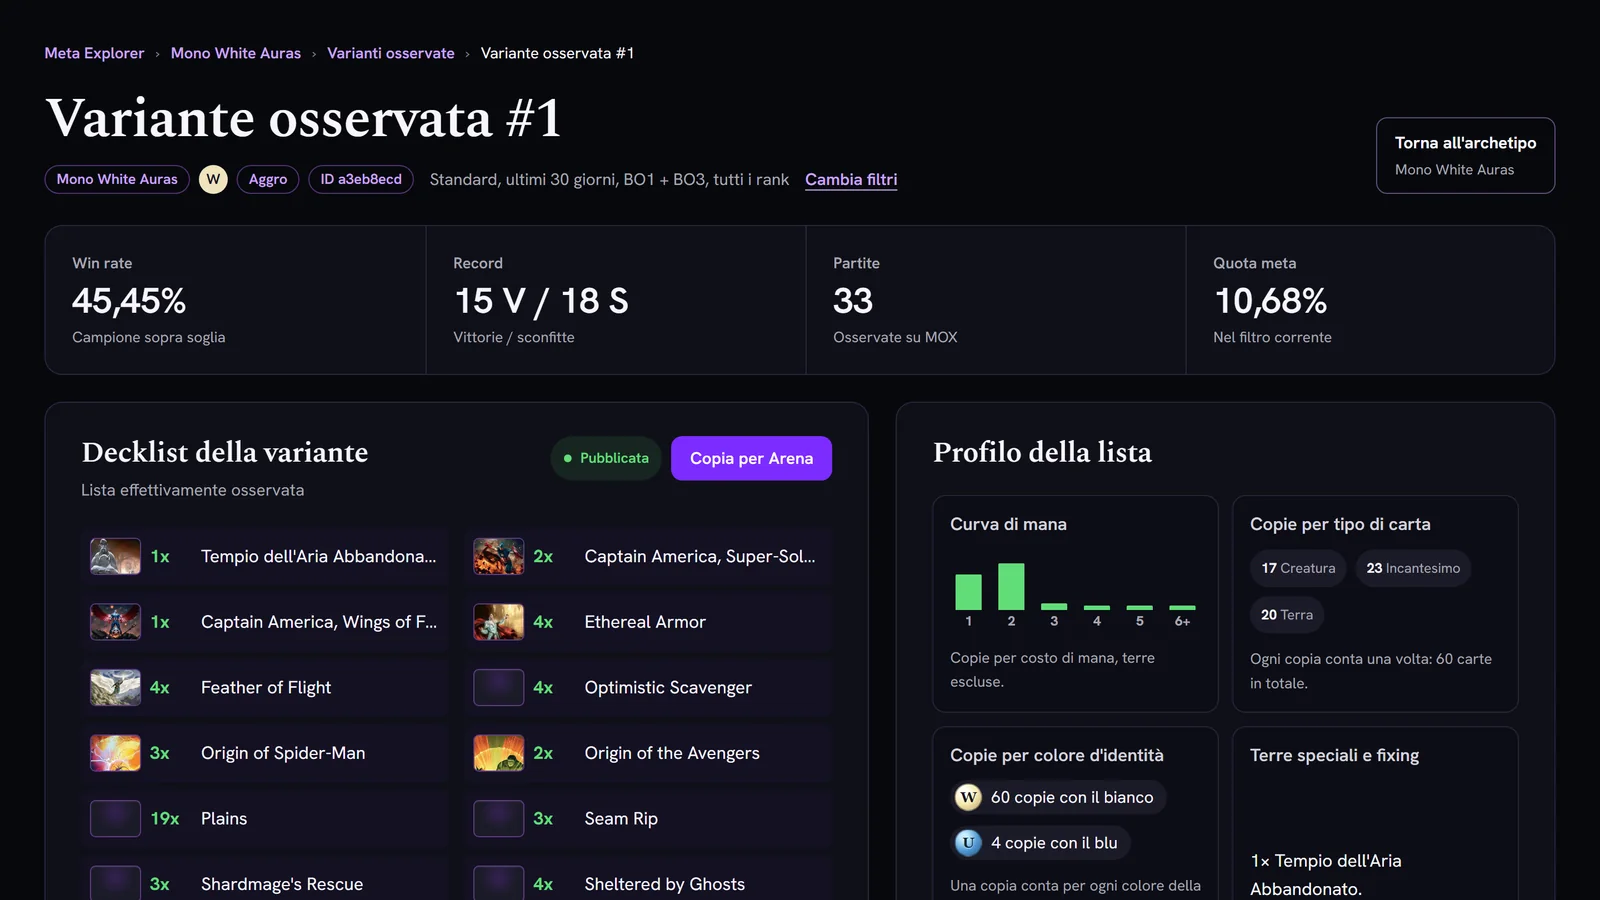Open Varianti osservate breadcrumb
Screen dimensions: 1600x900
(391, 53)
